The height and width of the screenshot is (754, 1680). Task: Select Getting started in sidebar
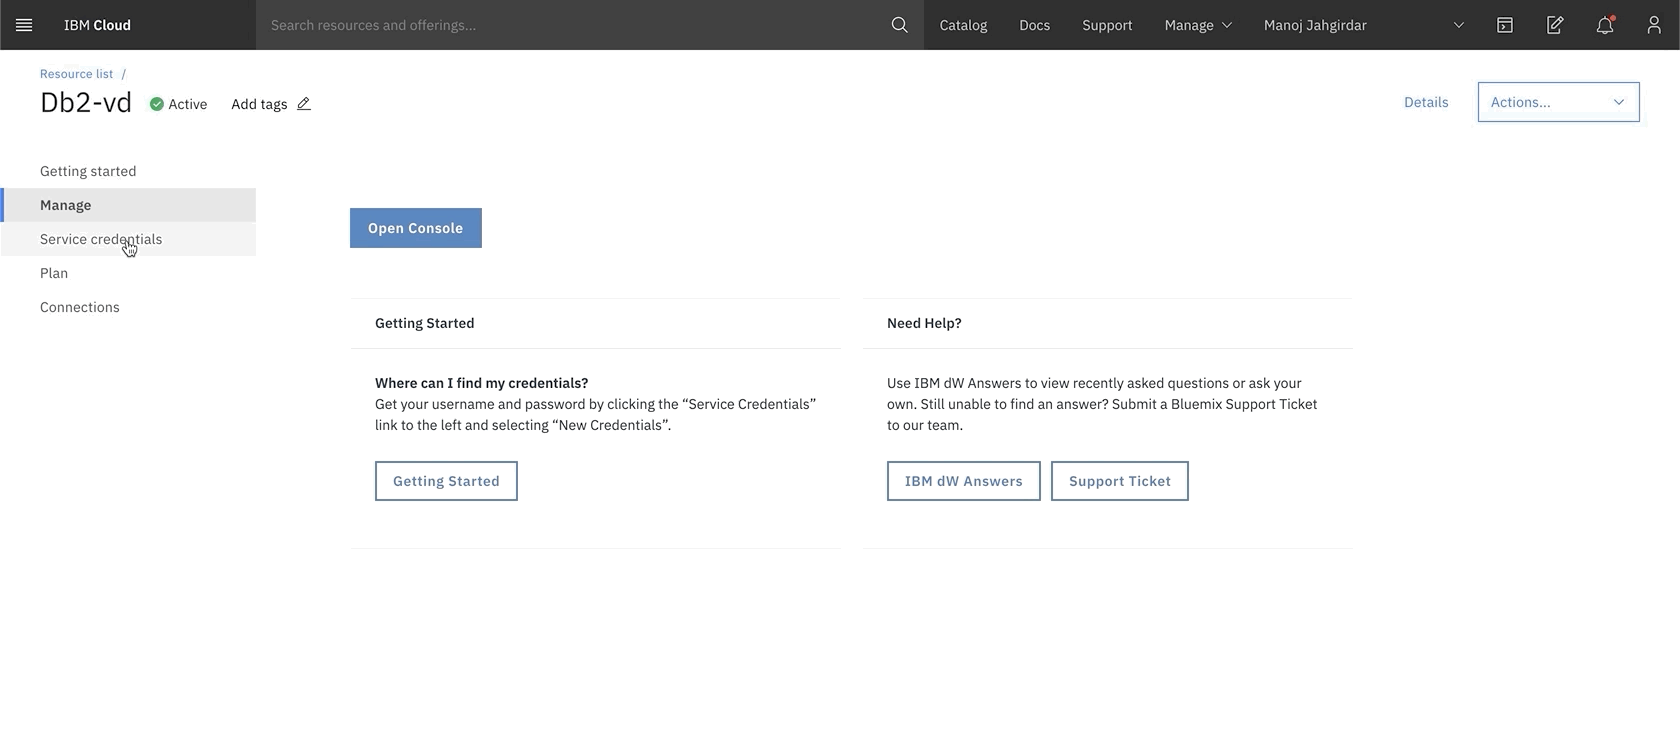pos(128,171)
